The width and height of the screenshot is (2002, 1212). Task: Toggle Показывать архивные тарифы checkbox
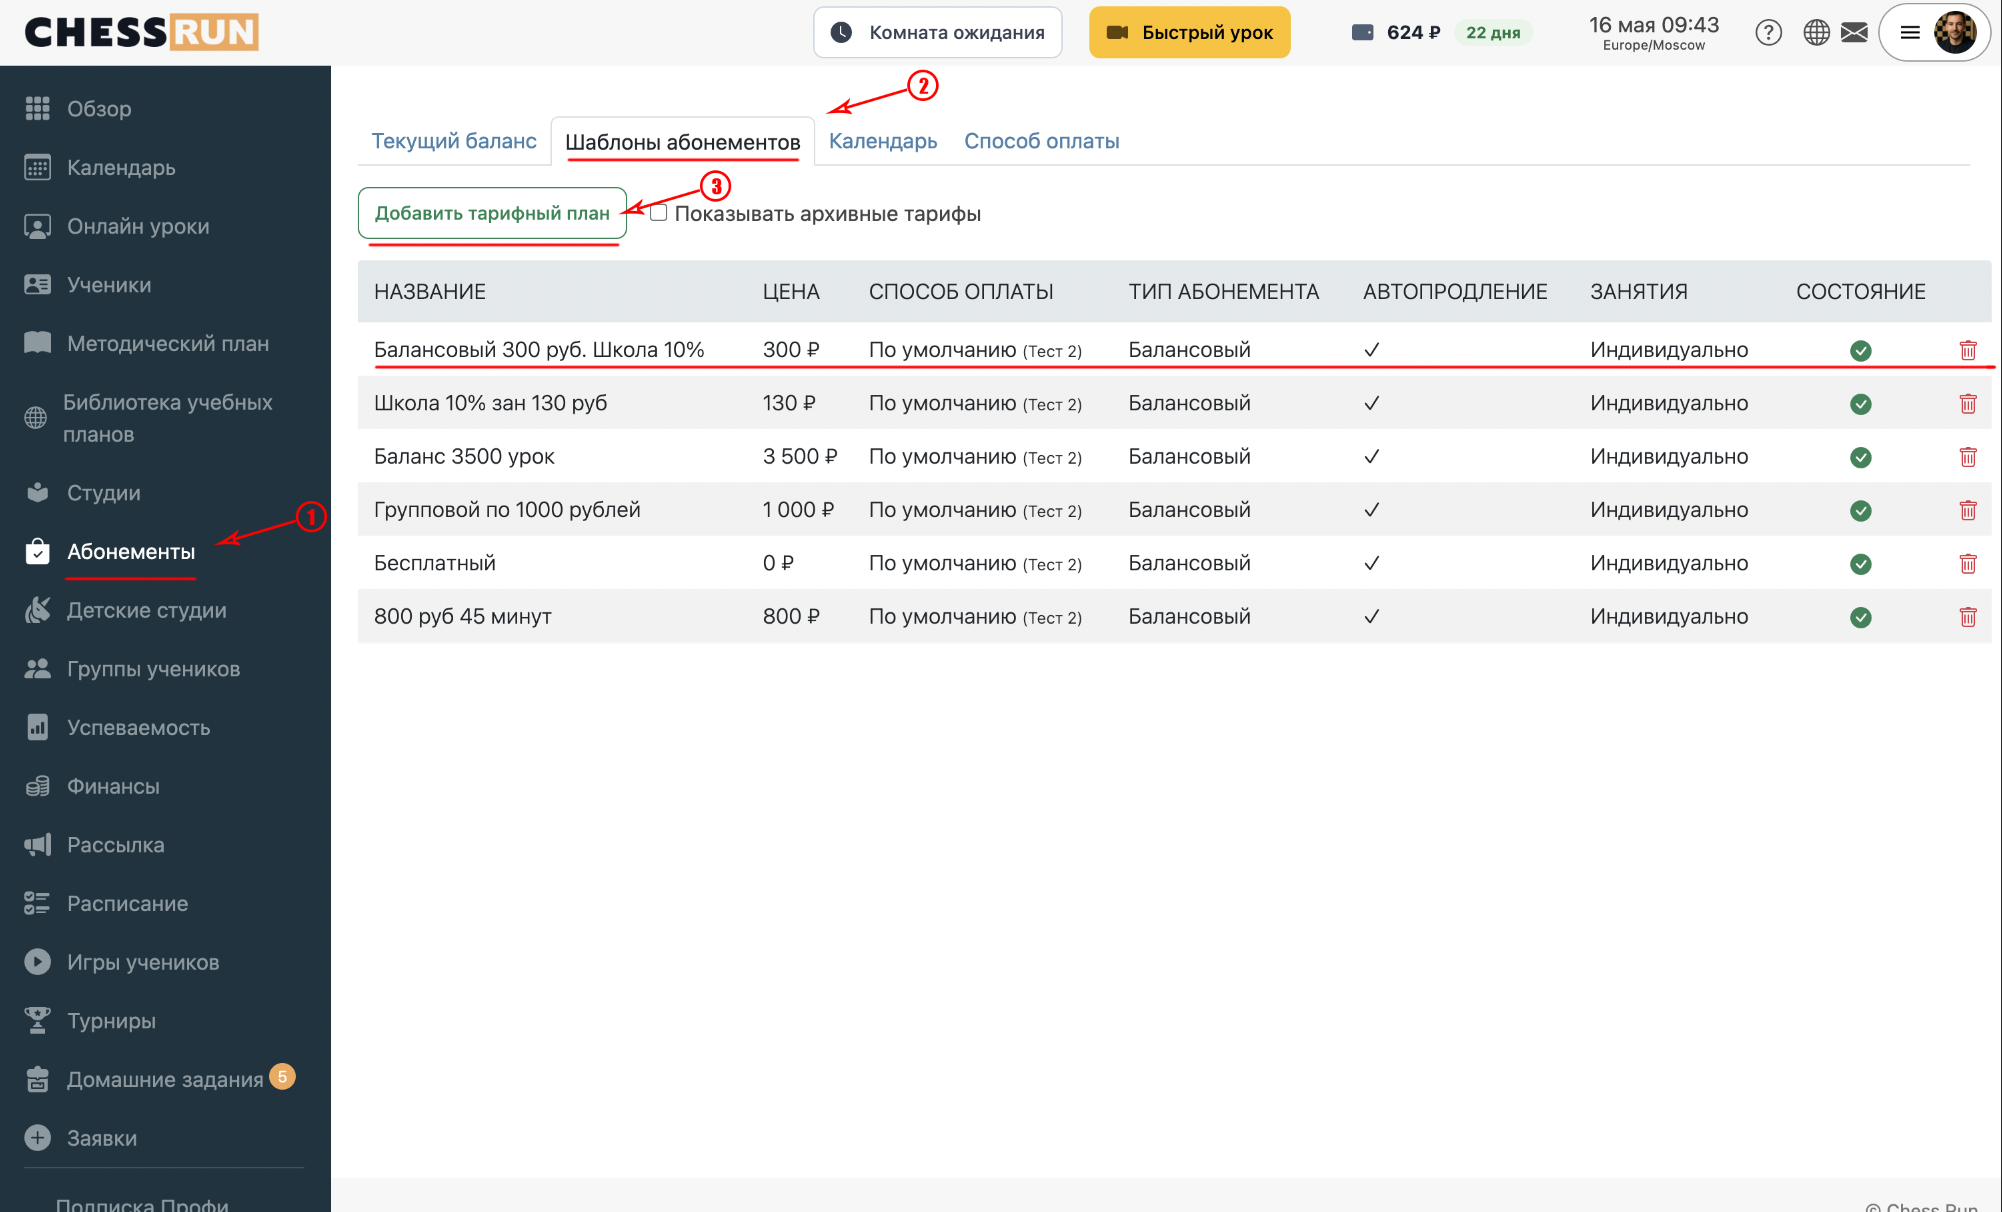pyautogui.click(x=658, y=213)
